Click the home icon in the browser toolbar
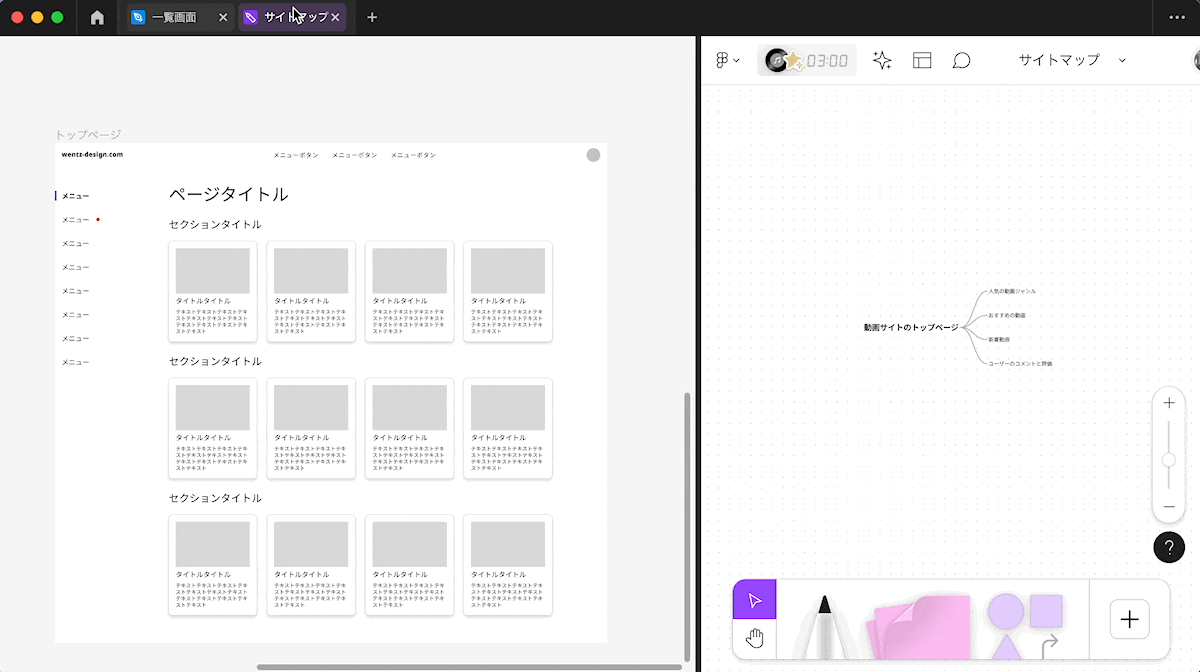This screenshot has height=672, width=1200. pyautogui.click(x=97, y=17)
